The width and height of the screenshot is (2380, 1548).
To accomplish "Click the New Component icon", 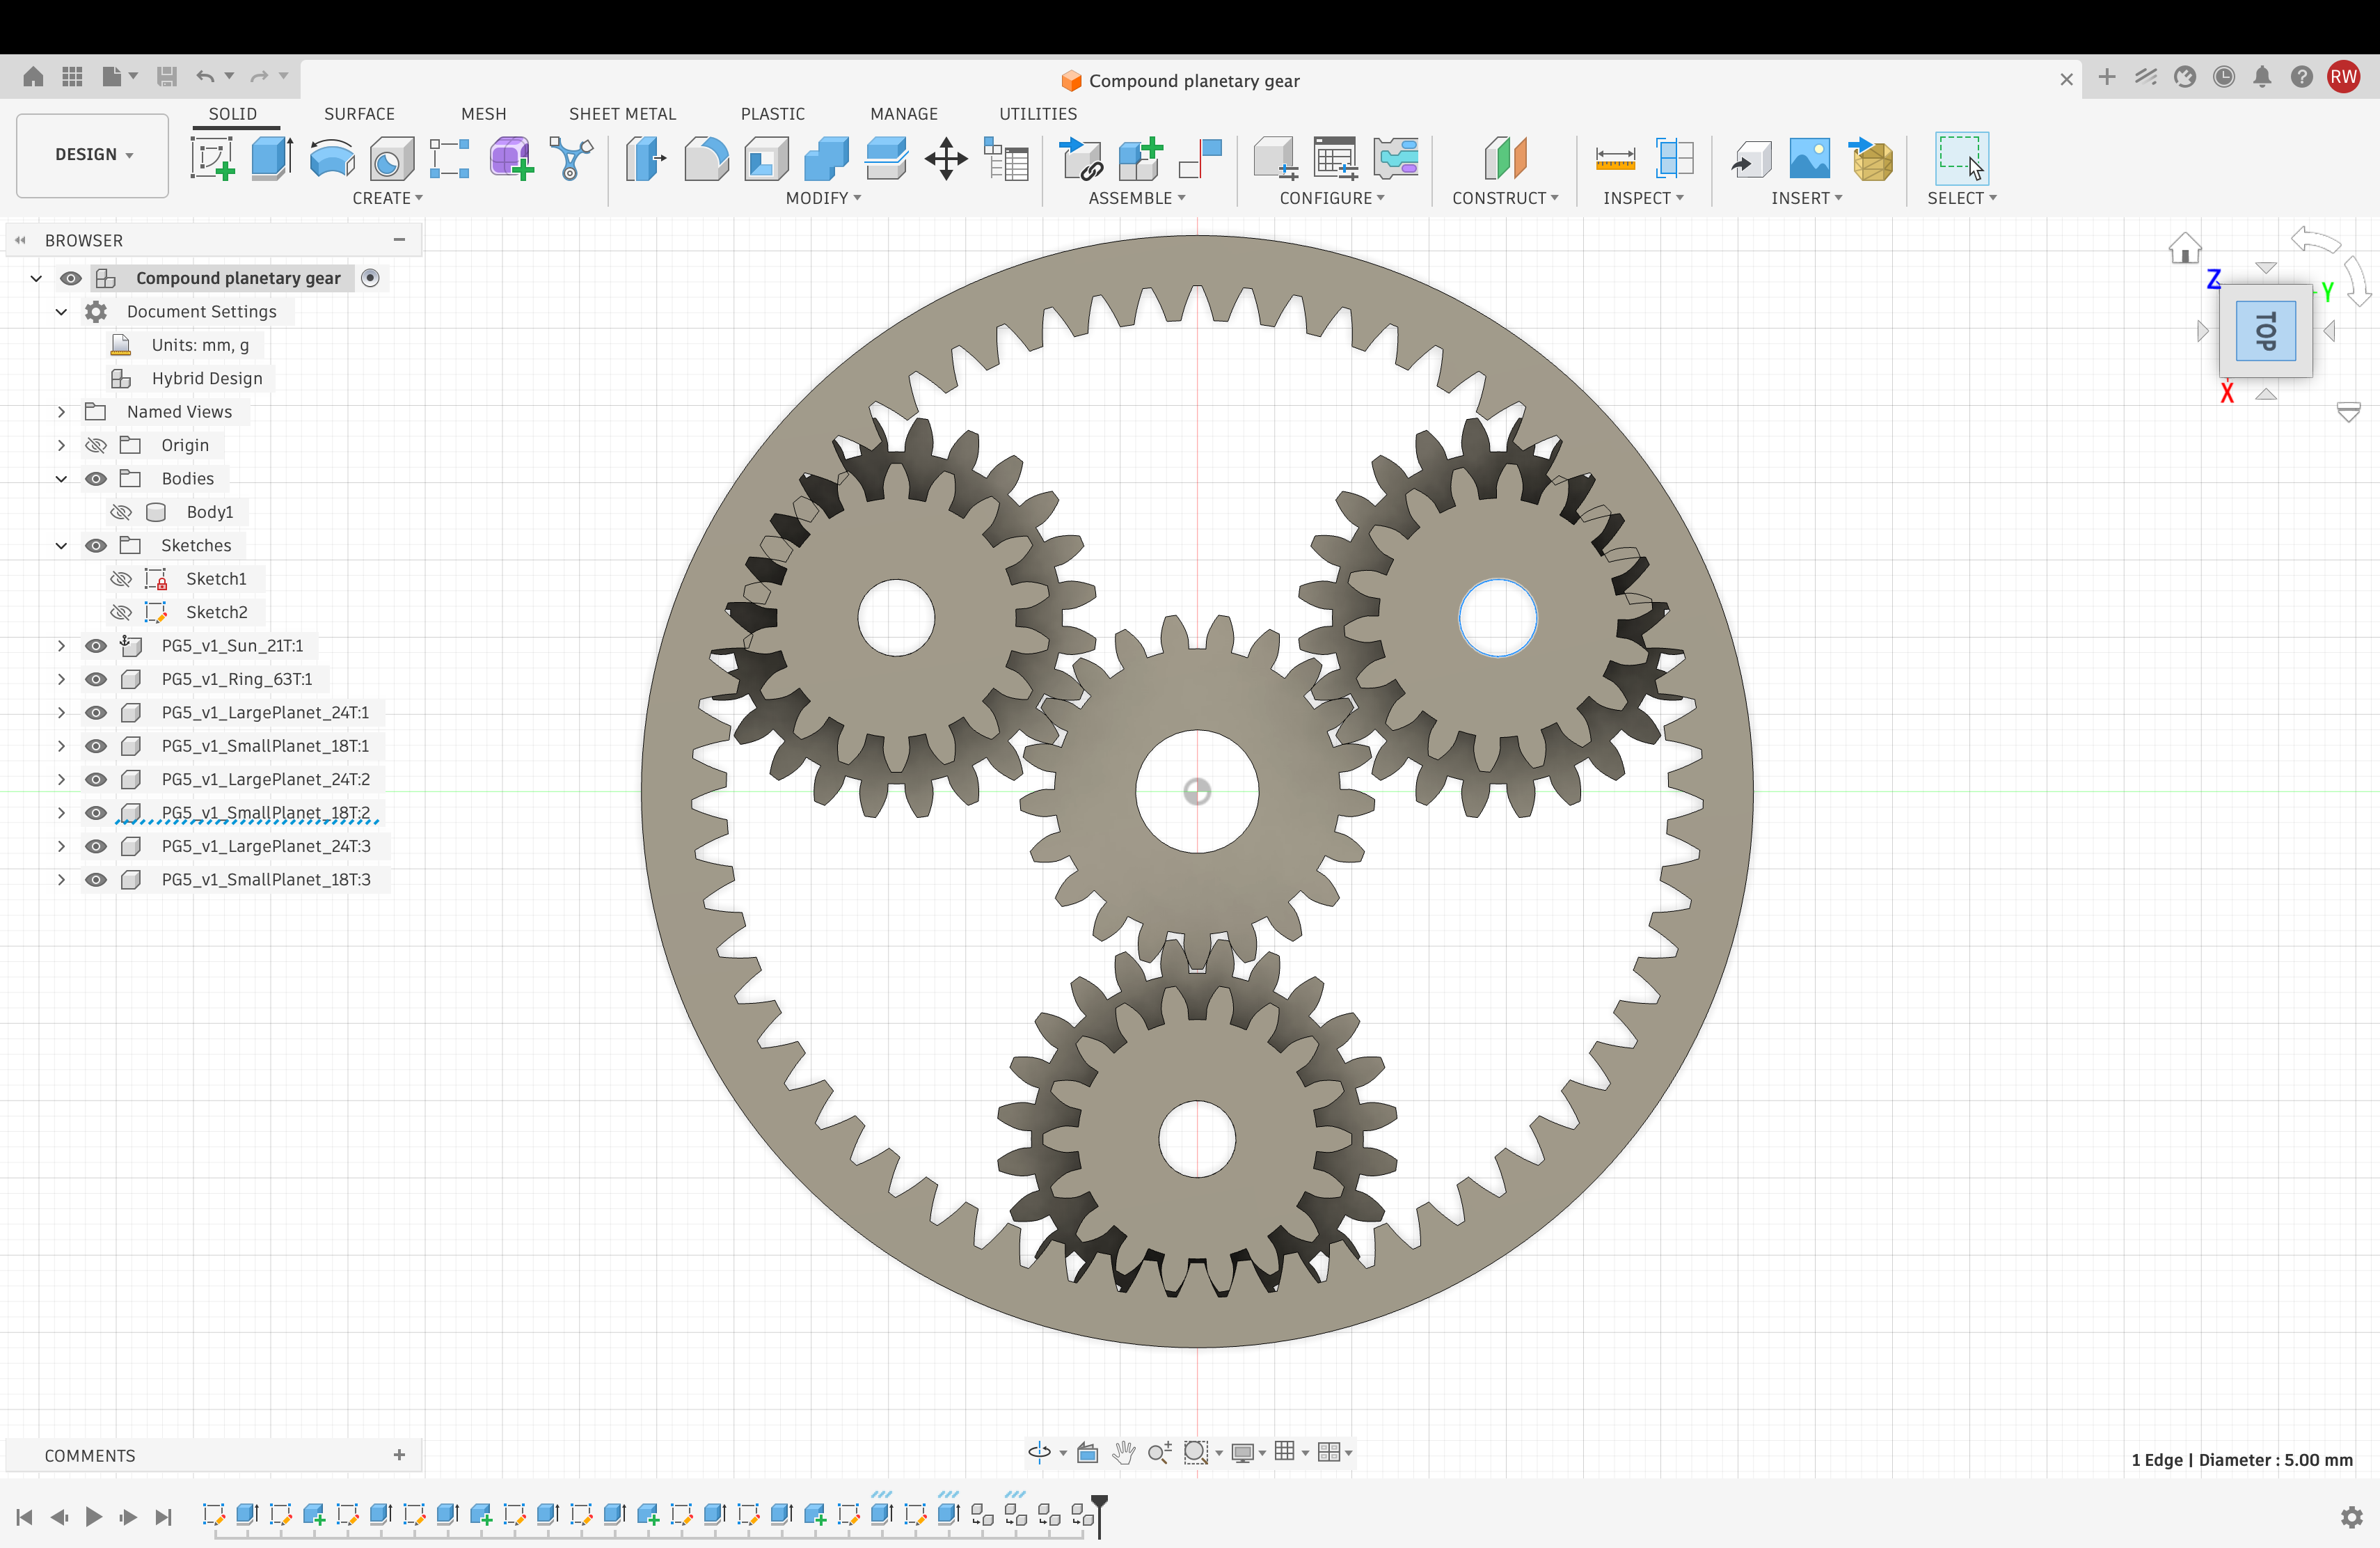I will pyautogui.click(x=1140, y=159).
